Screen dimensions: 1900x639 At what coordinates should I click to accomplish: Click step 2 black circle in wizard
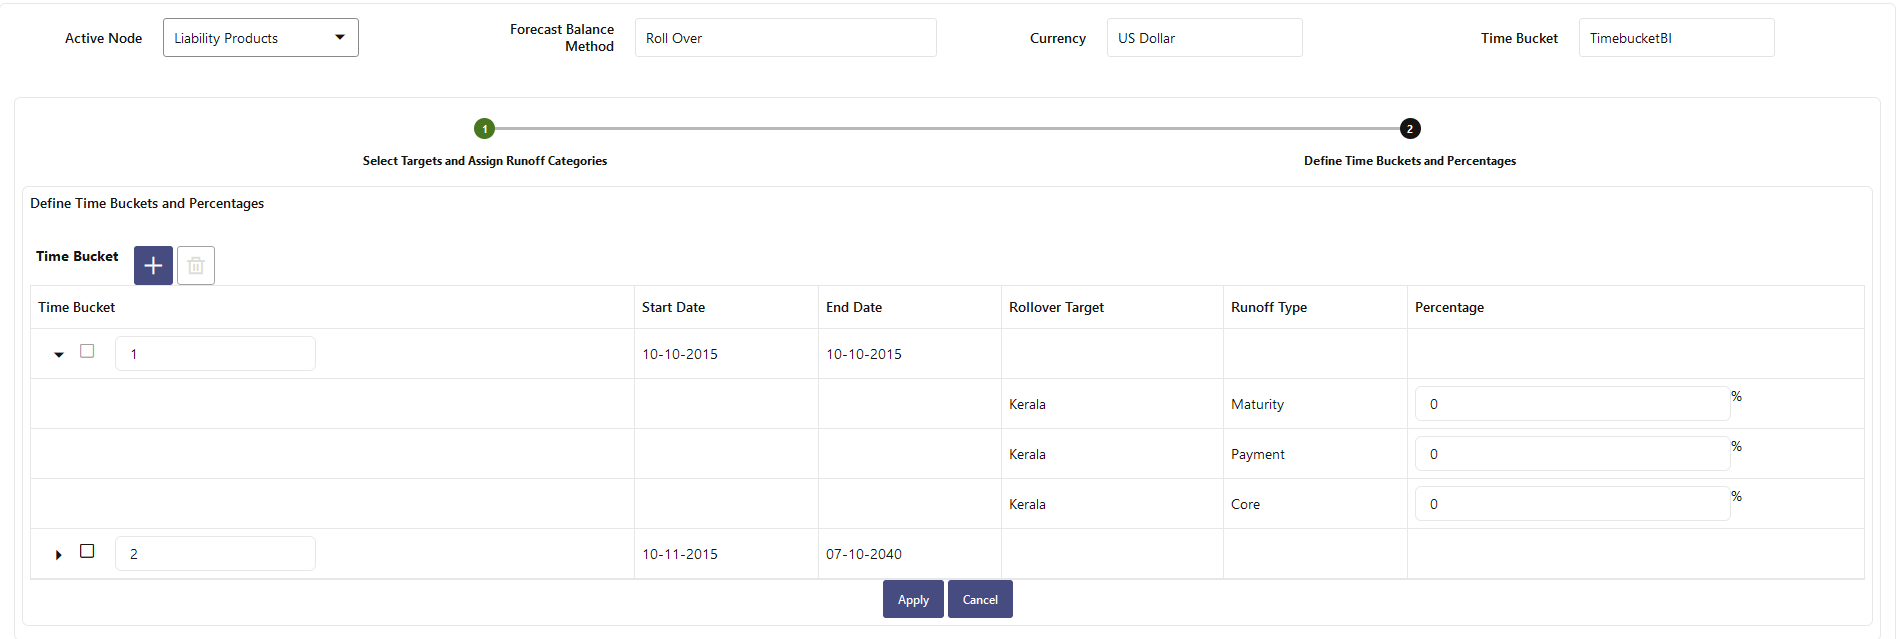[1410, 129]
